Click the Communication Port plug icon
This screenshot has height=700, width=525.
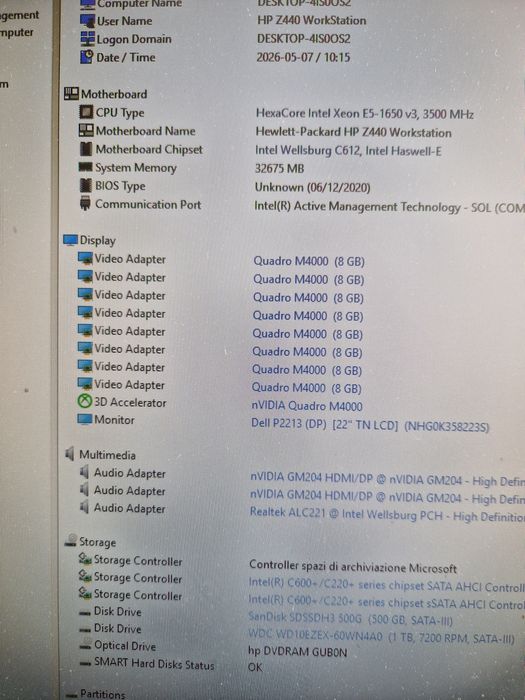click(x=85, y=204)
